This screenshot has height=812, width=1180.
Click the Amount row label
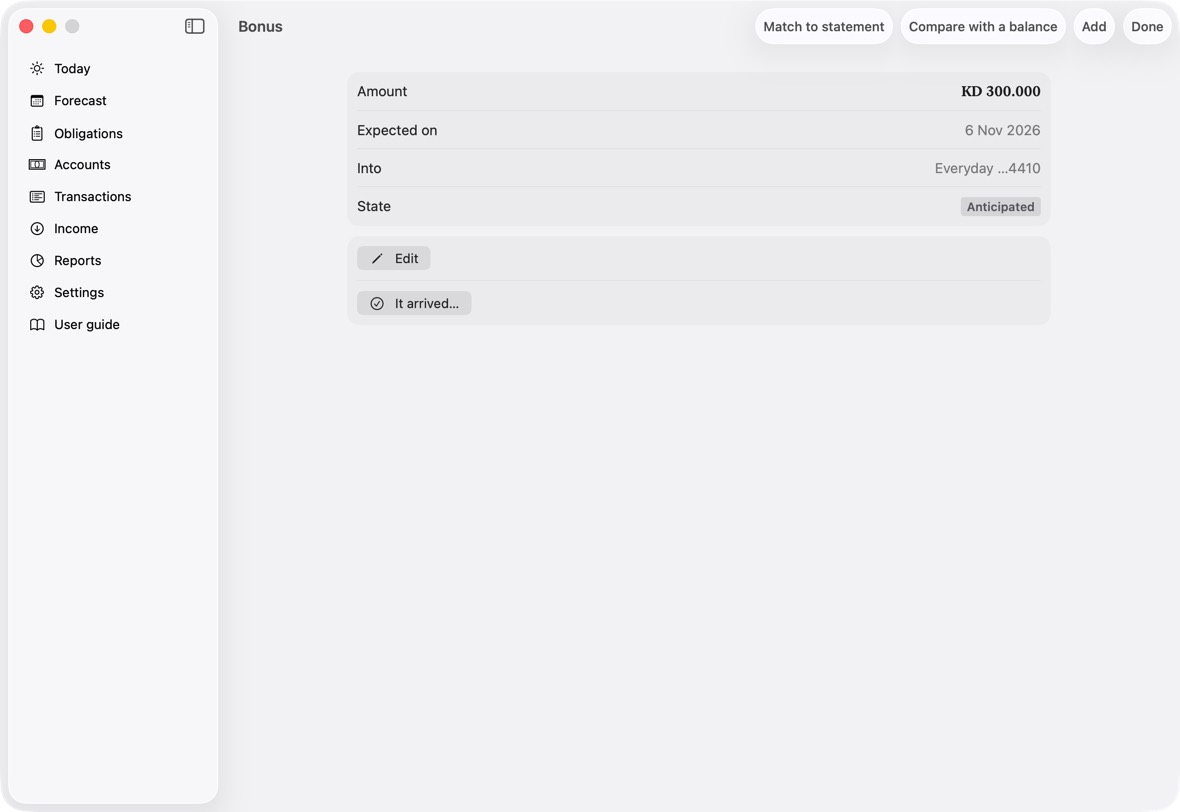pos(382,91)
